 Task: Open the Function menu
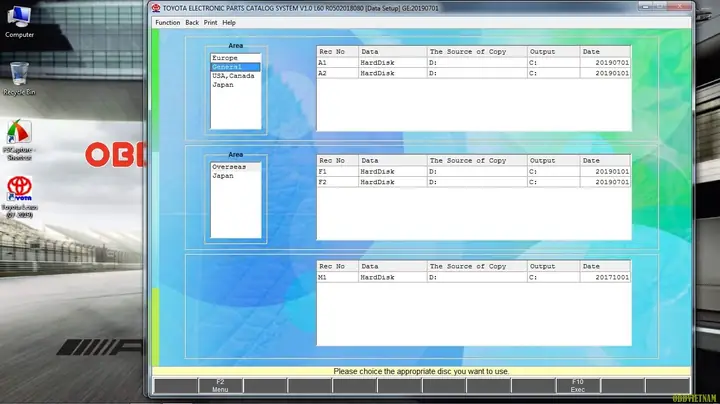[168, 22]
